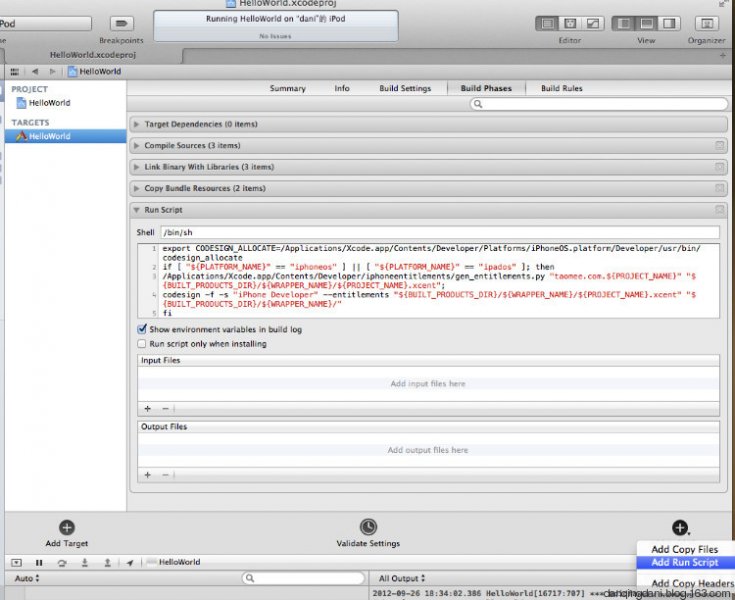Add an input file with plus button
The height and width of the screenshot is (600, 735).
(148, 409)
